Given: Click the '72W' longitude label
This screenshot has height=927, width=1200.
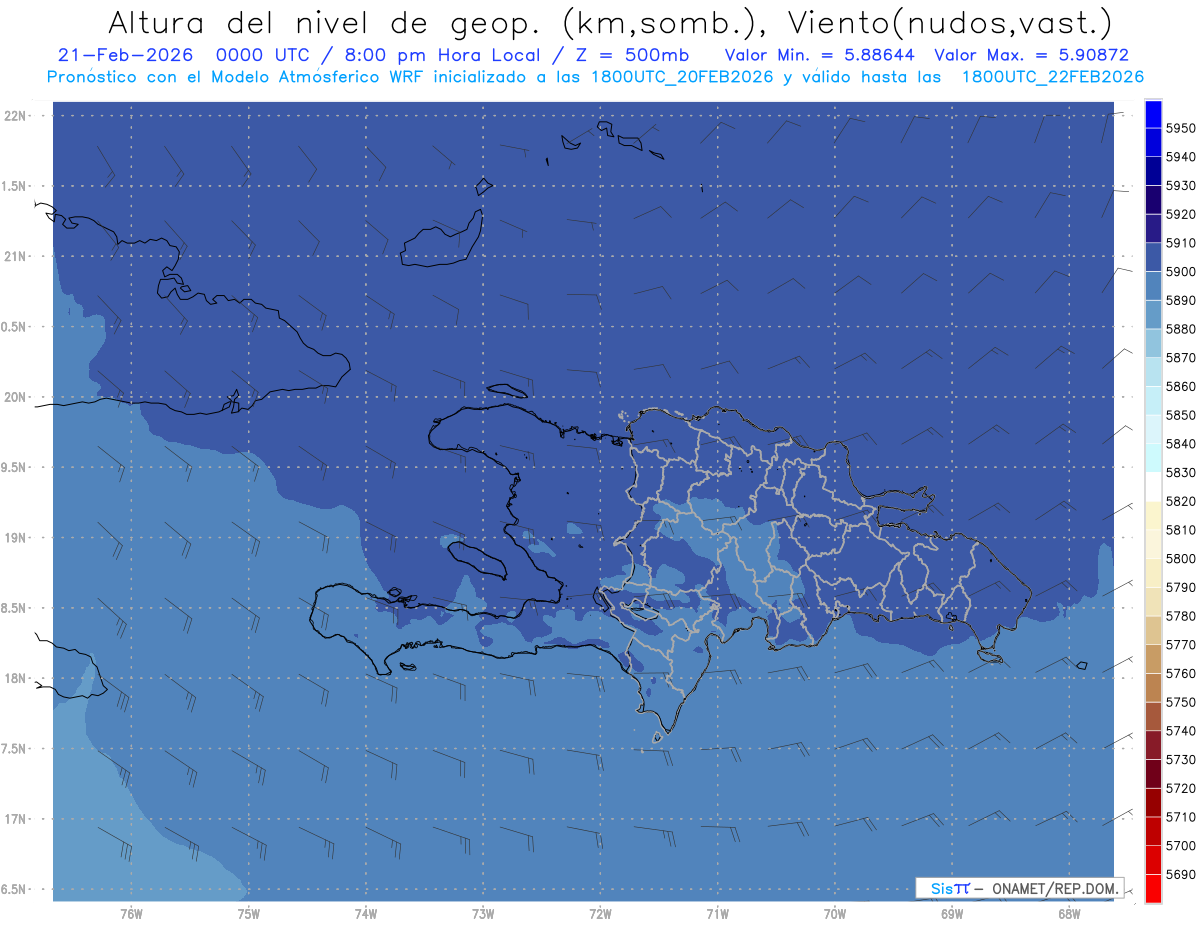Looking at the screenshot, I should point(601,913).
